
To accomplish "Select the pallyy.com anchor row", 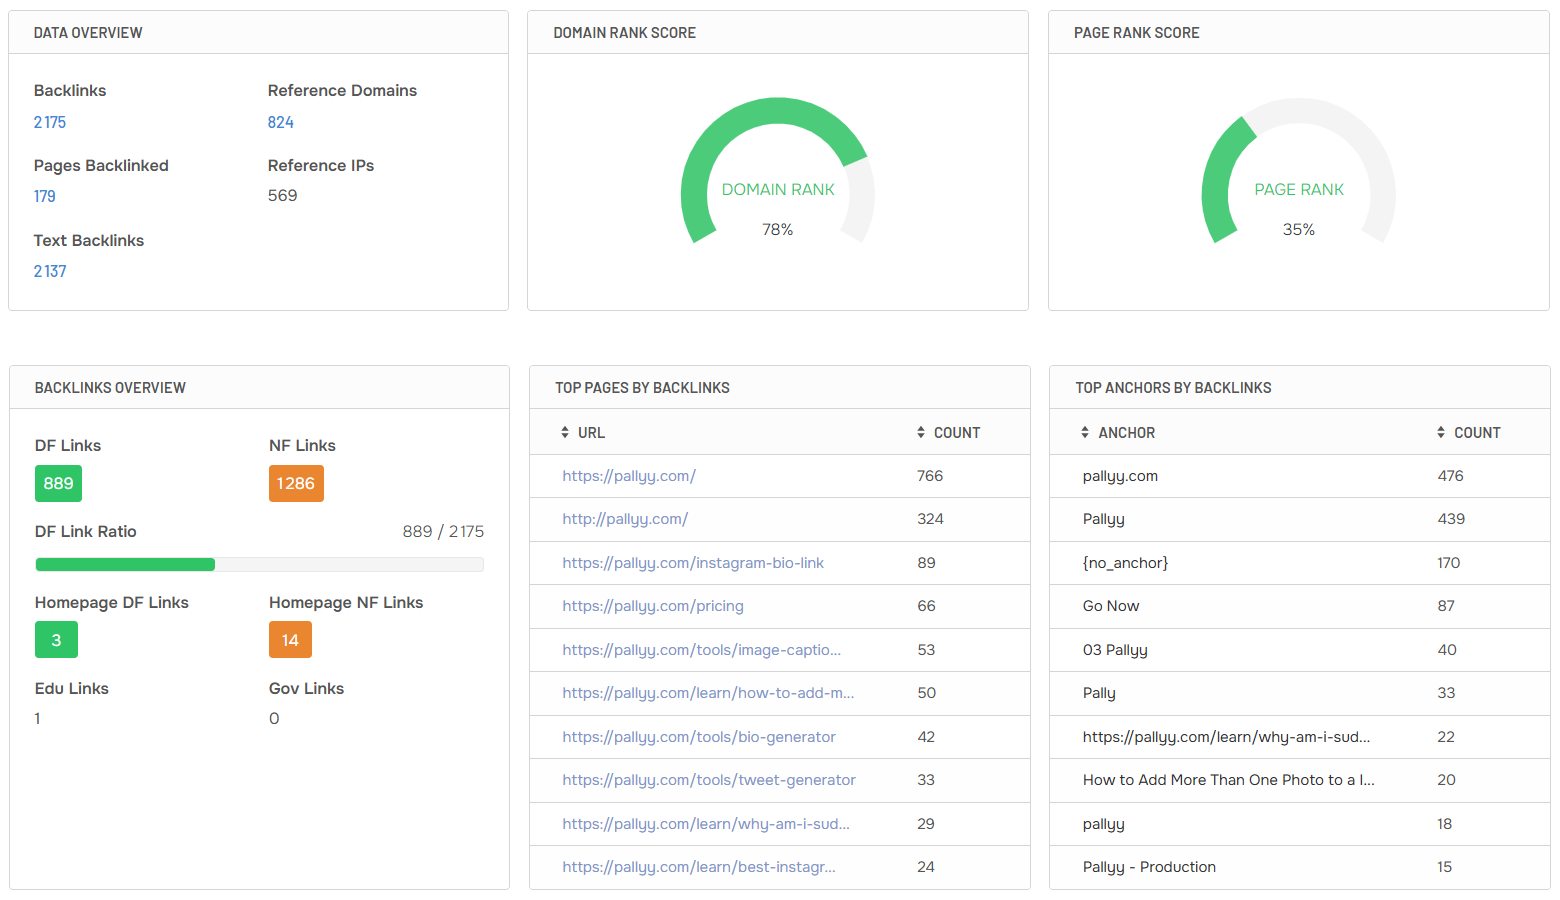I will (x=1300, y=476).
